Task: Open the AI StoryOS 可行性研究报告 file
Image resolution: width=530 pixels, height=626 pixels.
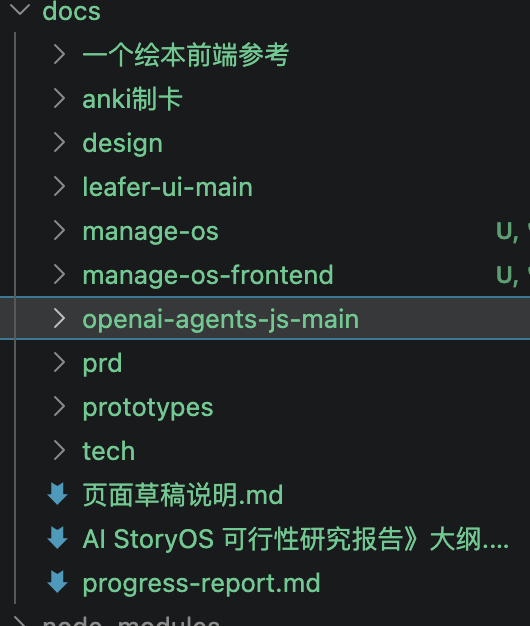Action: pos(295,539)
